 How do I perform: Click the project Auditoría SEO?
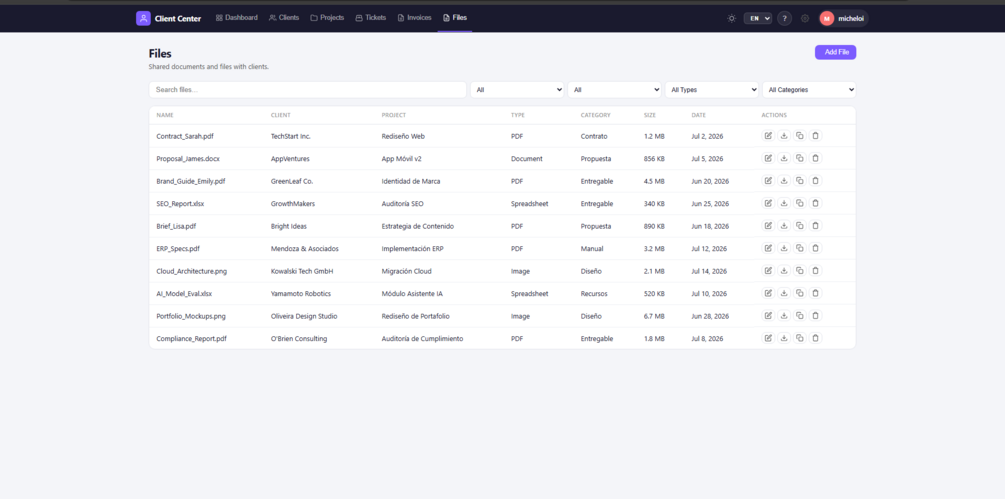pyautogui.click(x=403, y=204)
